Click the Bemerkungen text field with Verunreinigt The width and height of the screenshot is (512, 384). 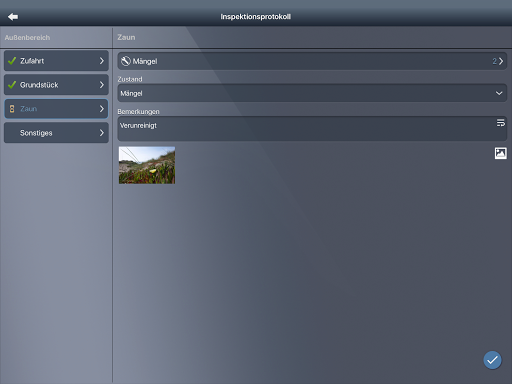coord(312,129)
